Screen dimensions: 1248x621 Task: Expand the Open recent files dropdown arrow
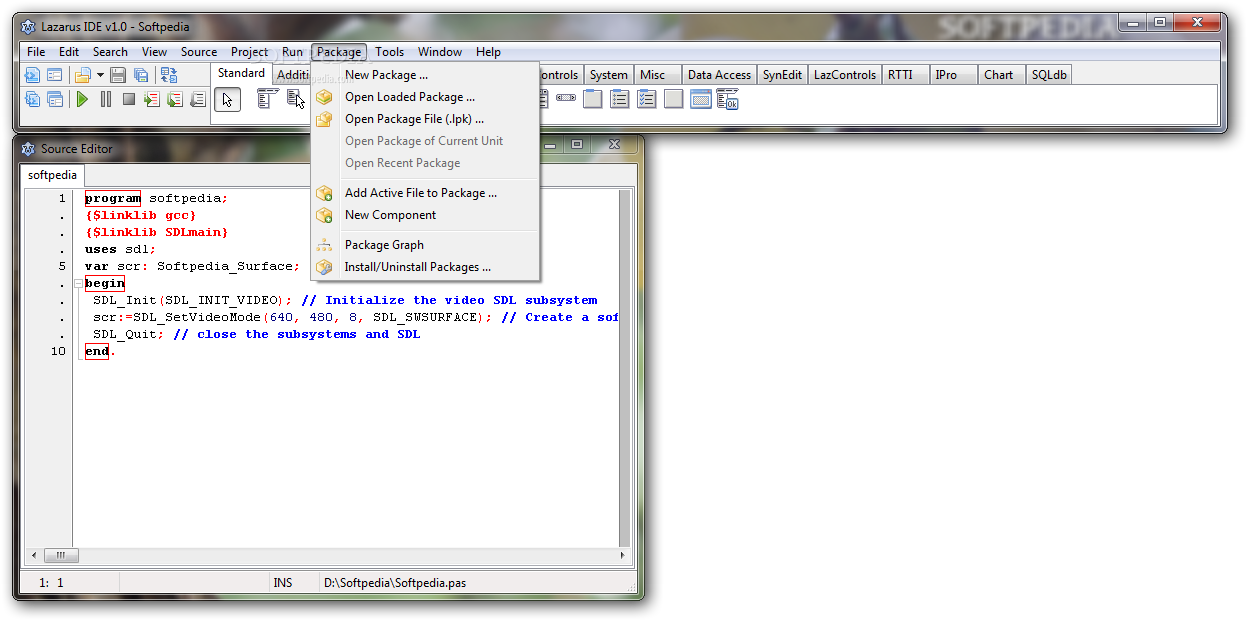tap(100, 75)
